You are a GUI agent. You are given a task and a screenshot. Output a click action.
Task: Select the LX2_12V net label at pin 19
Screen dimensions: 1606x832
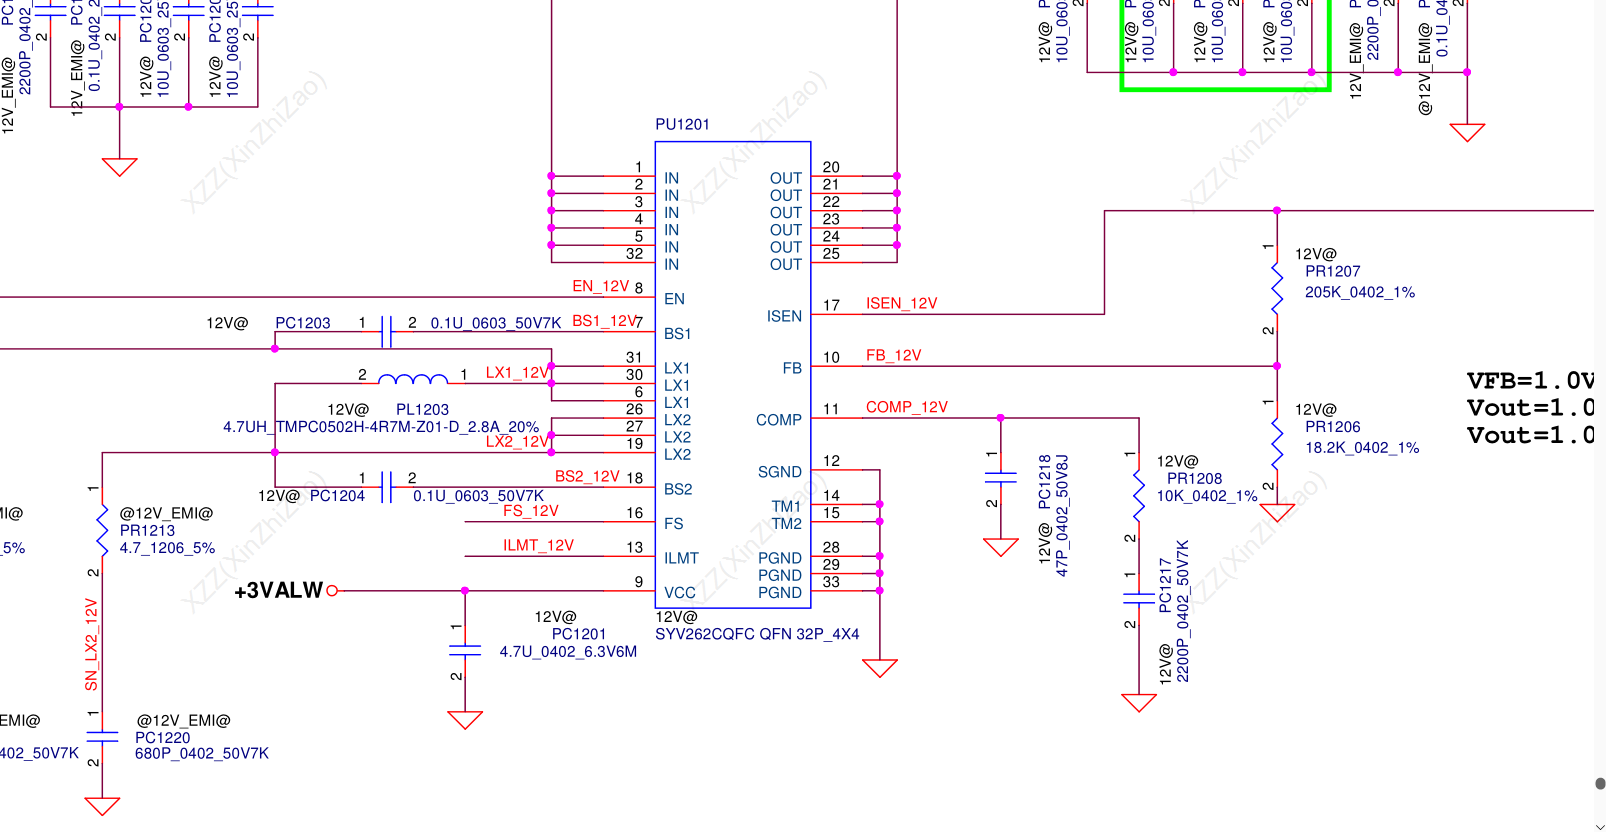point(517,442)
